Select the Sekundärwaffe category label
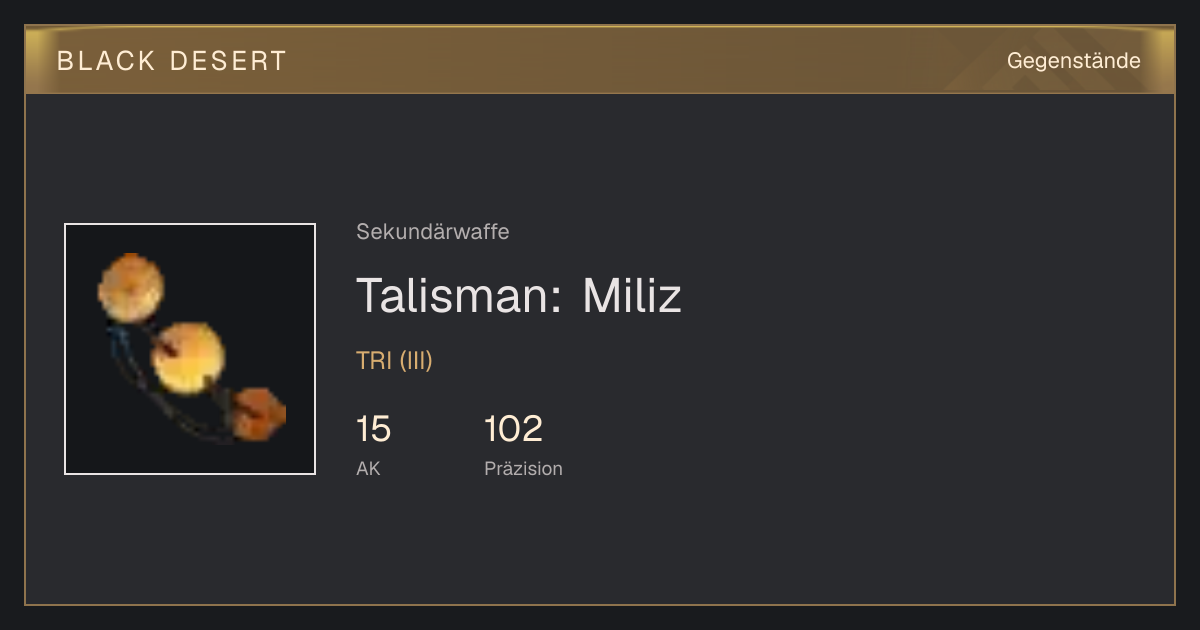Image resolution: width=1200 pixels, height=630 pixels. coord(433,232)
